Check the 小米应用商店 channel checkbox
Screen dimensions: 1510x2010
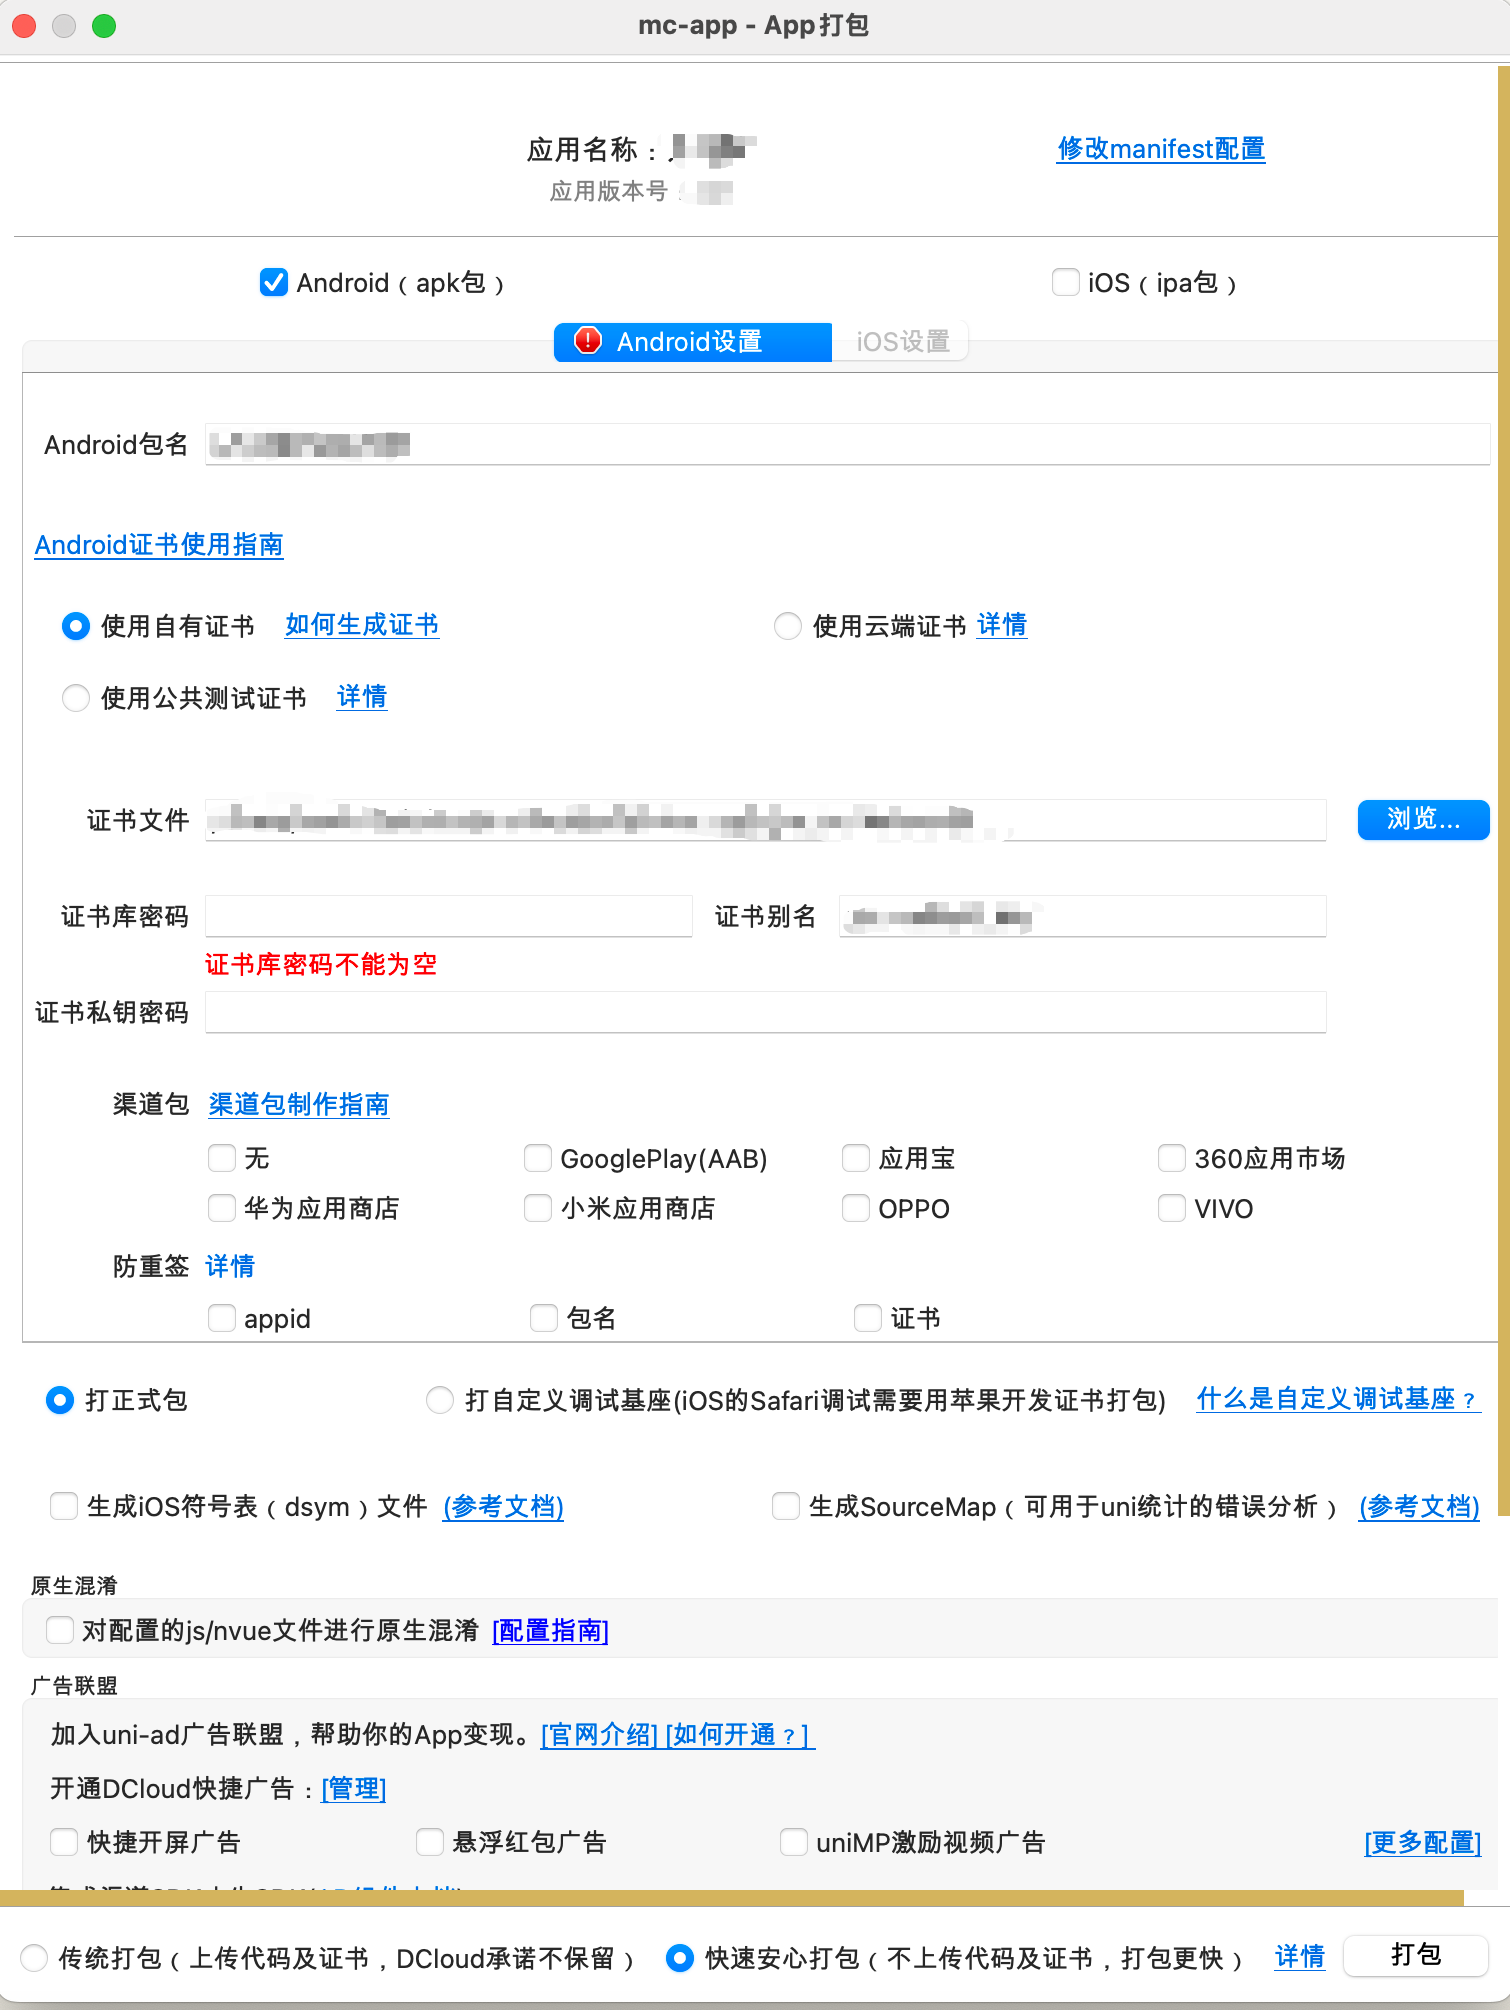pos(538,1208)
